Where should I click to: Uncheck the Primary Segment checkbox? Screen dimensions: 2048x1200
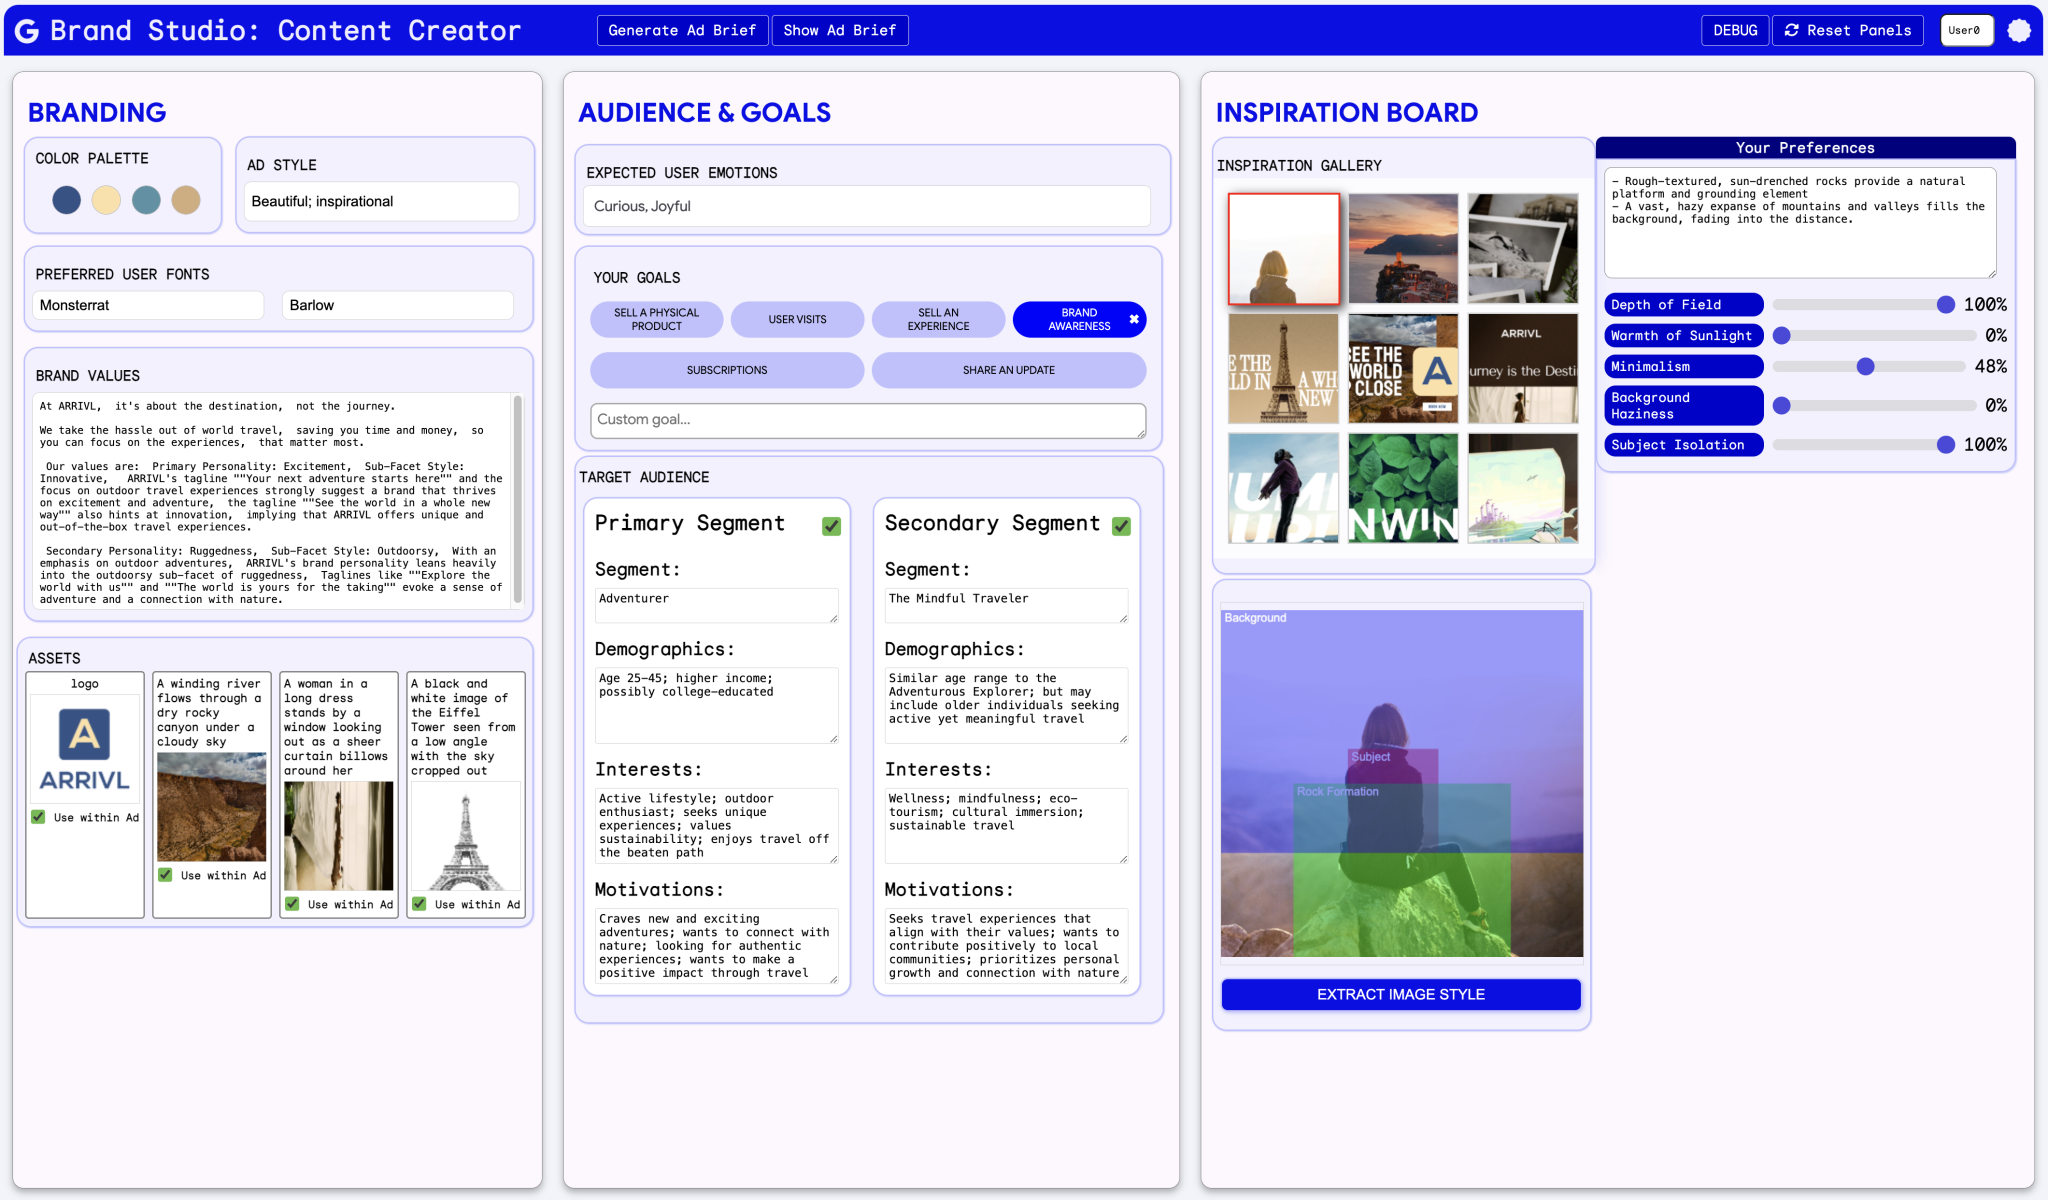[x=831, y=526]
